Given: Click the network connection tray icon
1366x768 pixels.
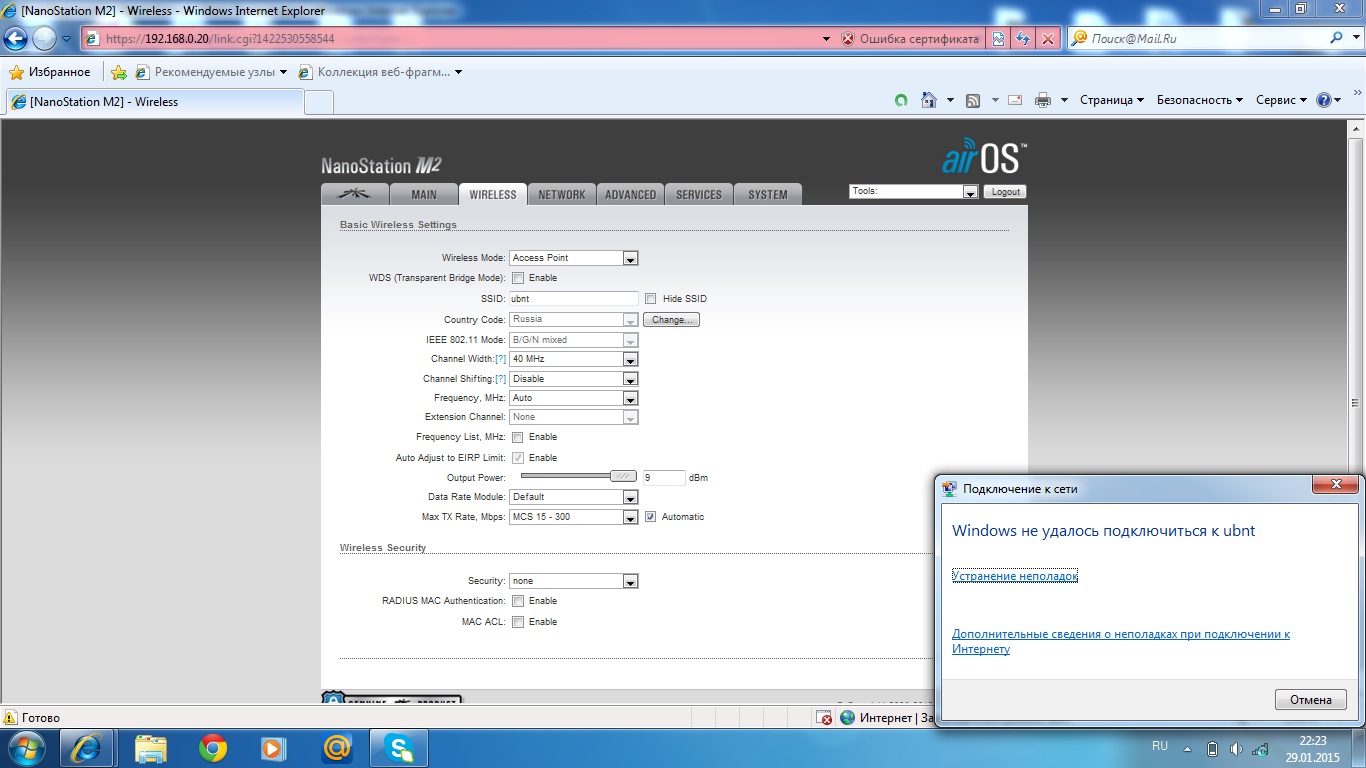Looking at the screenshot, I should pyautogui.click(x=1262, y=749).
